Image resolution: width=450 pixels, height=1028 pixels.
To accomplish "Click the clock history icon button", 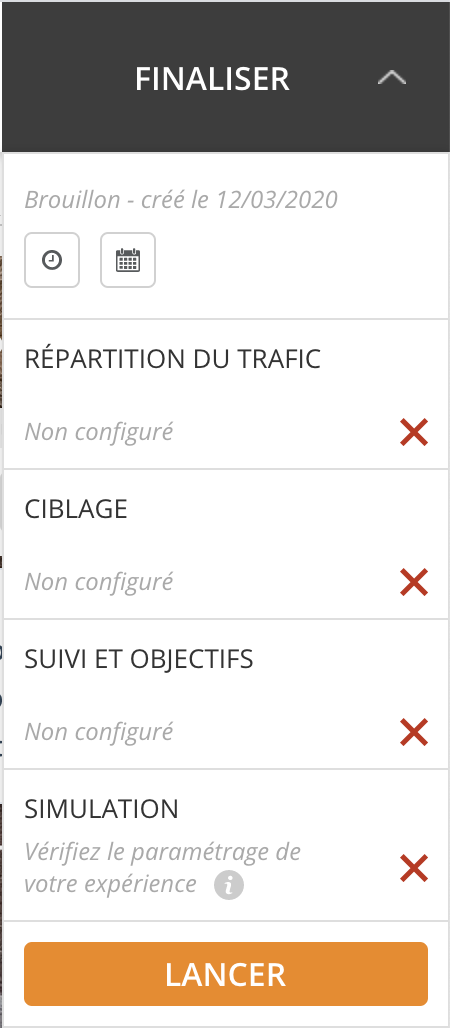I will [52, 260].
